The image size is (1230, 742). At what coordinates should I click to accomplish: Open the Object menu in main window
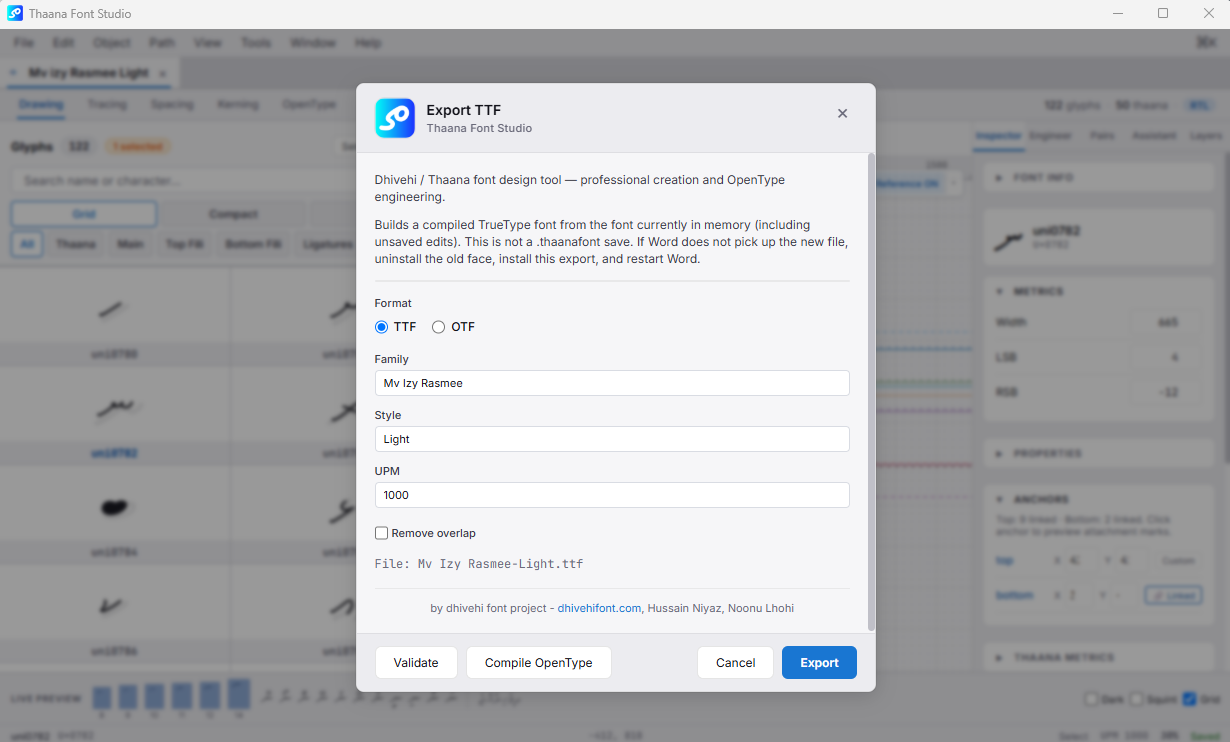click(x=112, y=43)
